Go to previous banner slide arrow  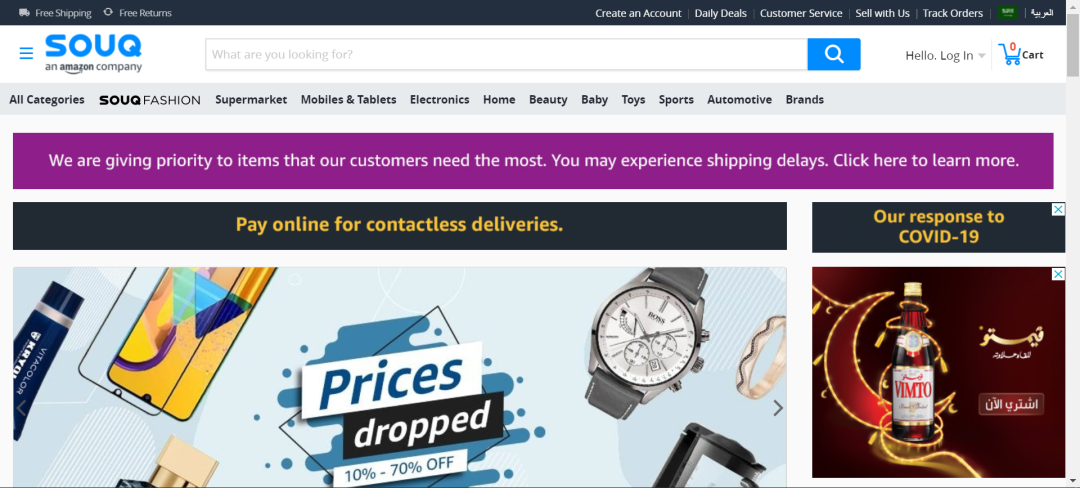21,408
